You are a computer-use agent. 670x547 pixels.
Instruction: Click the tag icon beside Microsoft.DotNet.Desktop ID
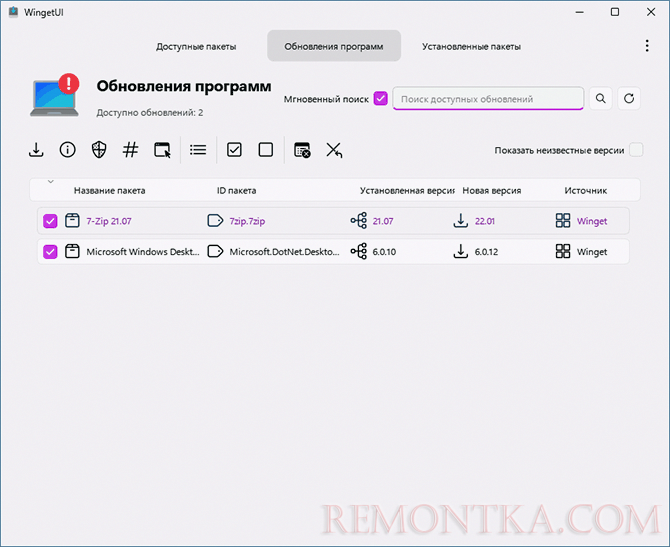[x=215, y=251]
